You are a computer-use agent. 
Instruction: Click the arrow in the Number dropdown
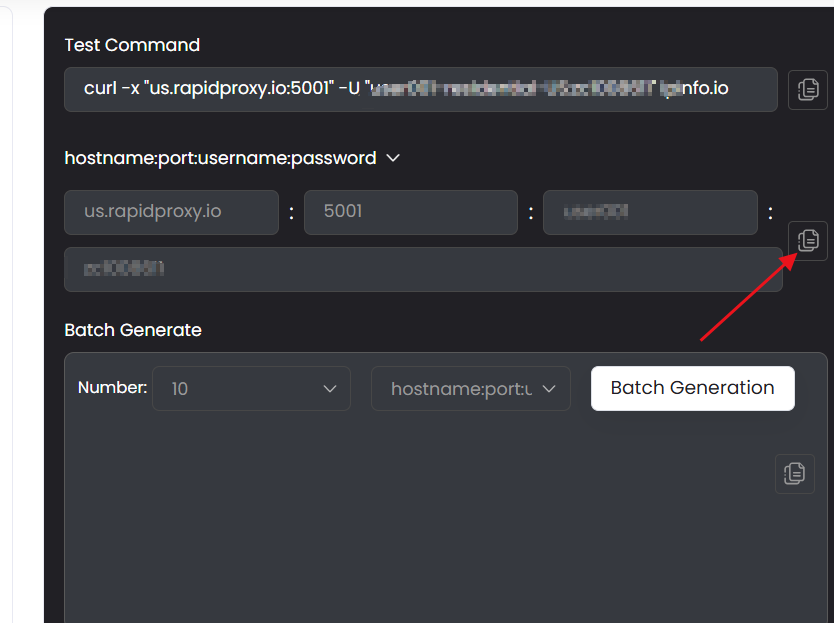click(x=330, y=389)
